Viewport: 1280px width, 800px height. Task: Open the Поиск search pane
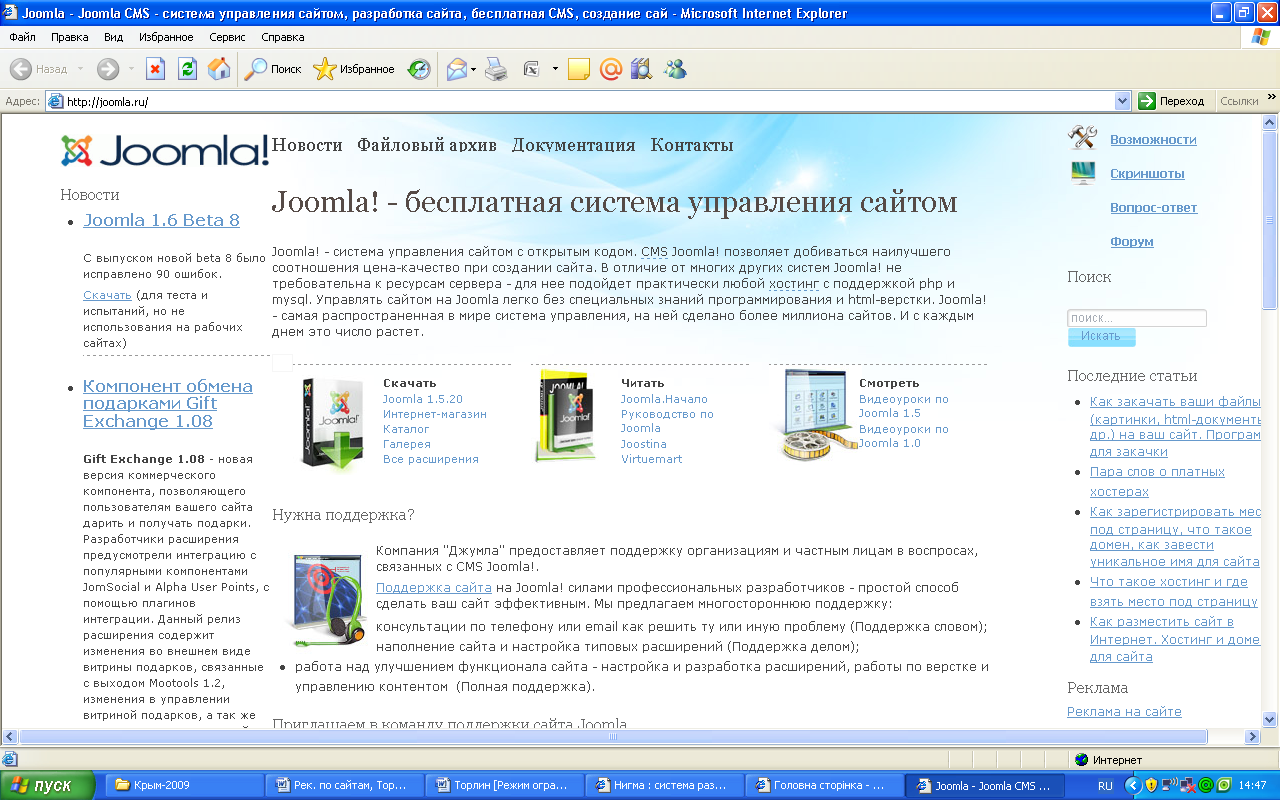(273, 69)
